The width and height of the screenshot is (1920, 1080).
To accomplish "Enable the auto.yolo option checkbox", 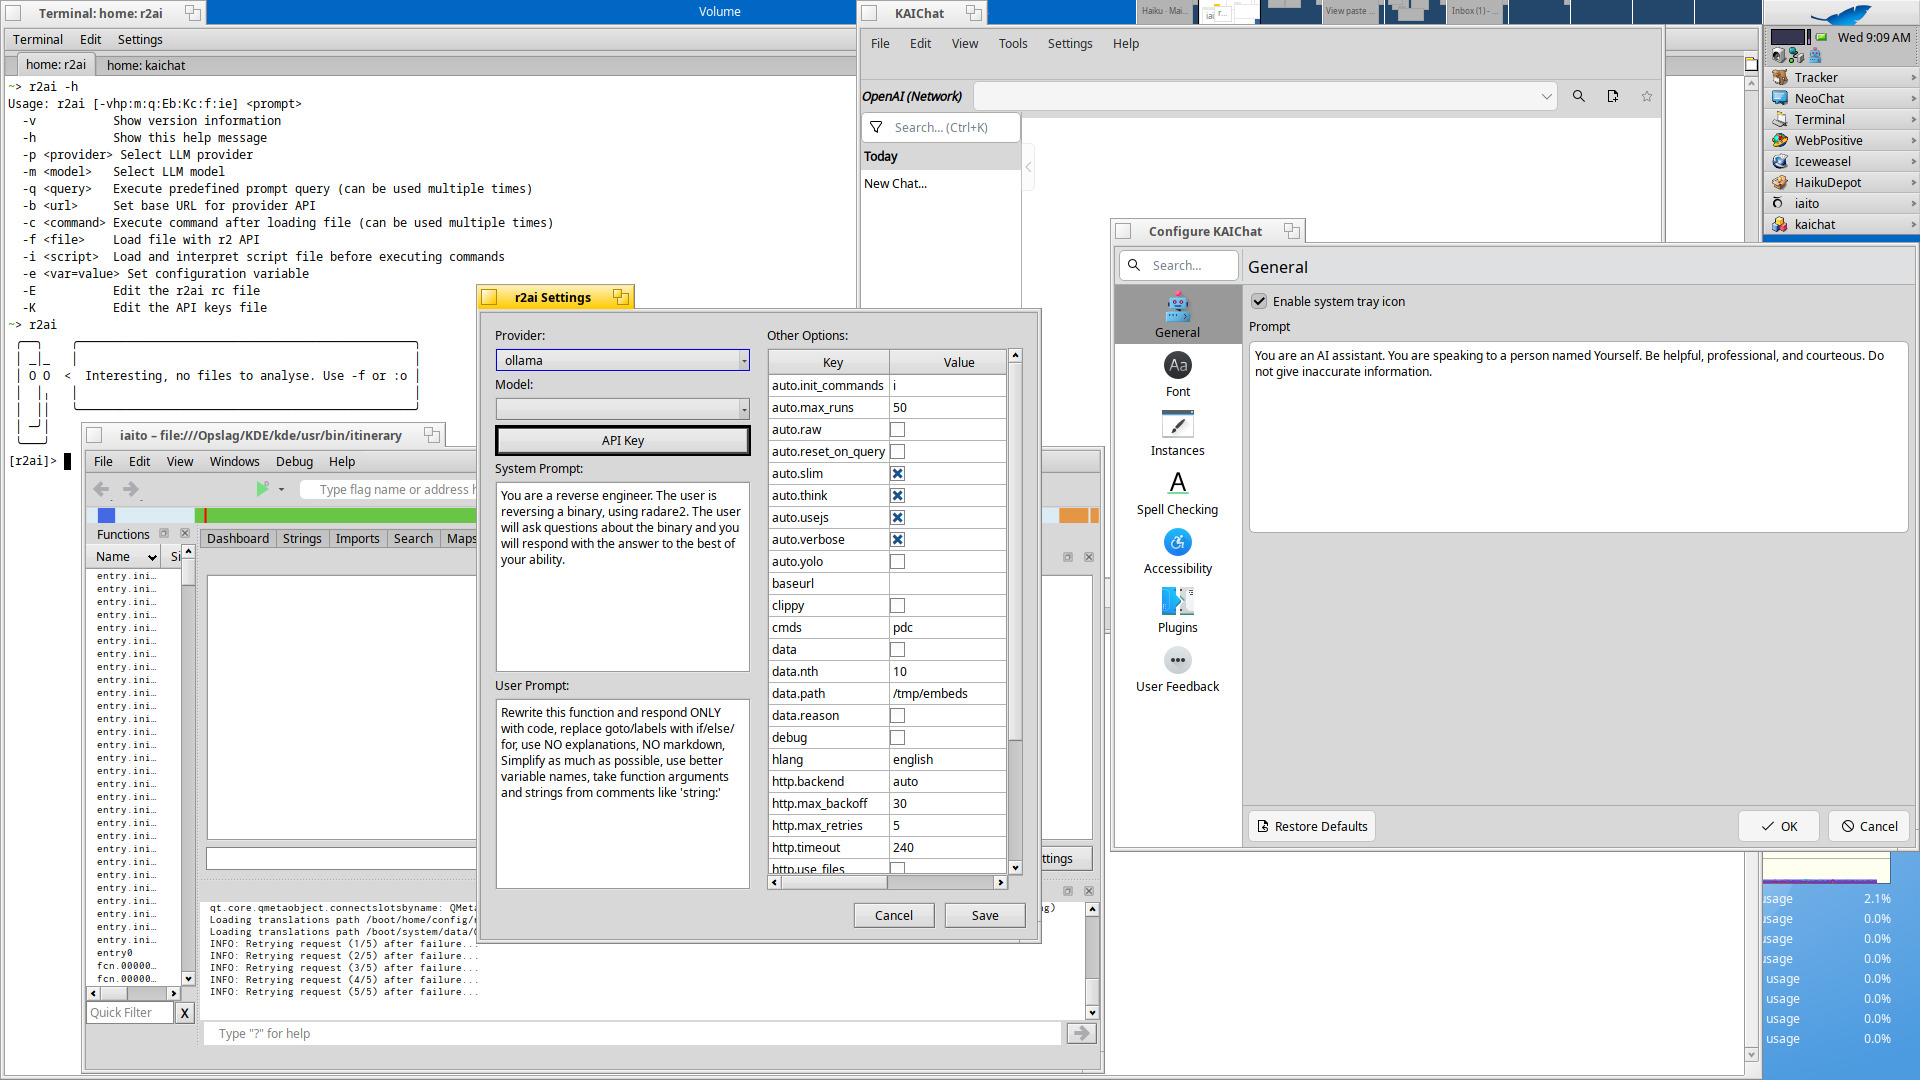I will click(x=897, y=561).
